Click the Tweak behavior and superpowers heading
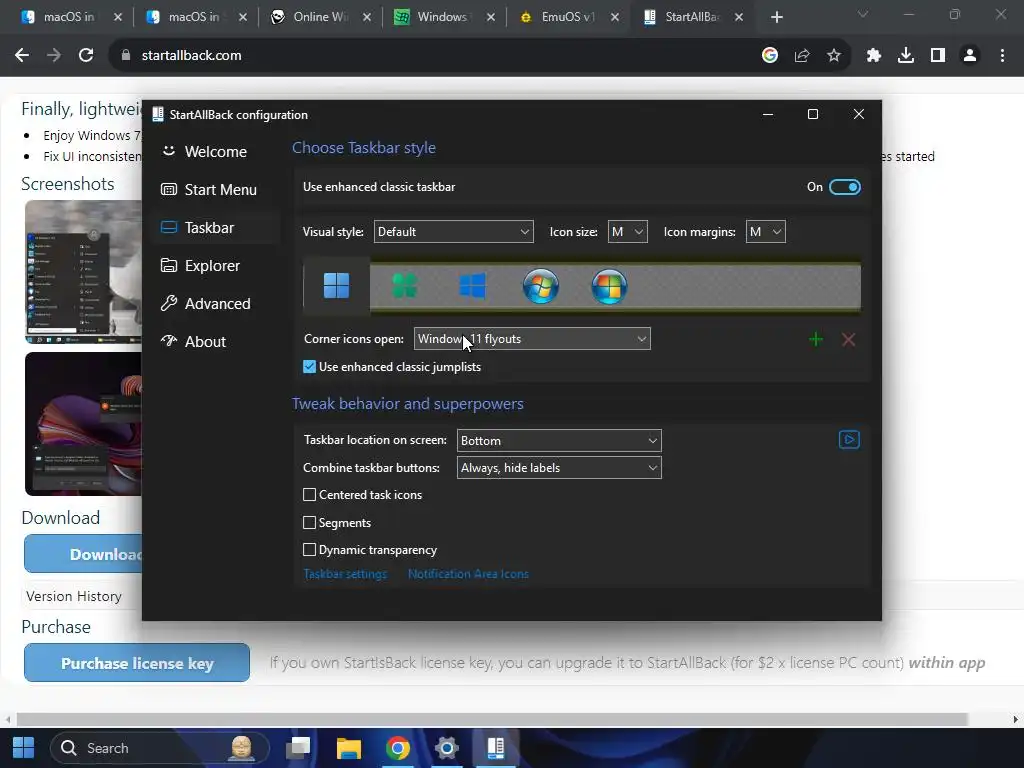Viewport: 1024px width, 768px height. pyautogui.click(x=408, y=404)
